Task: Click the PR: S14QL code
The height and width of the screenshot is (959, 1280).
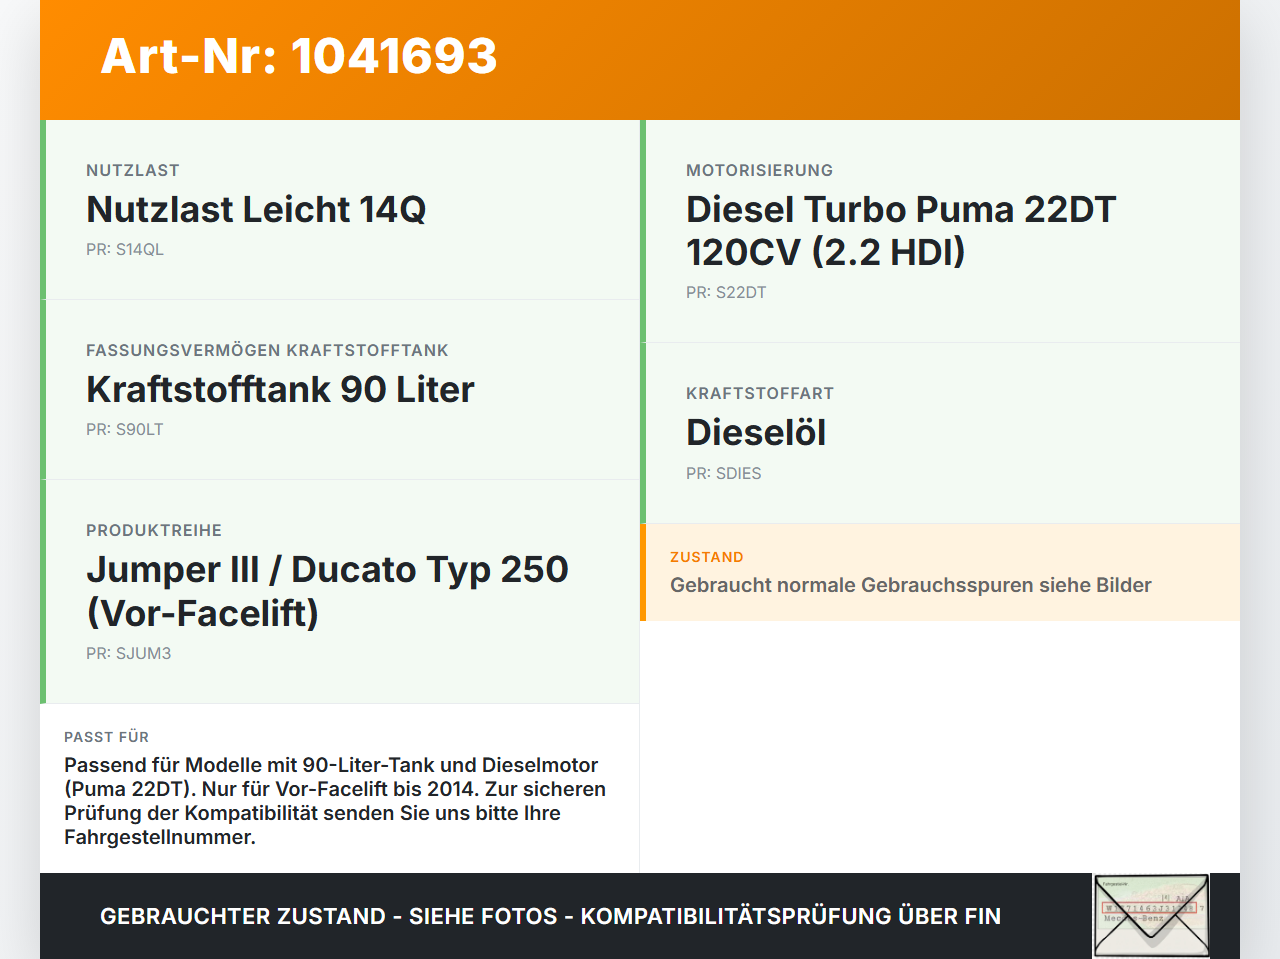Action: 125,249
